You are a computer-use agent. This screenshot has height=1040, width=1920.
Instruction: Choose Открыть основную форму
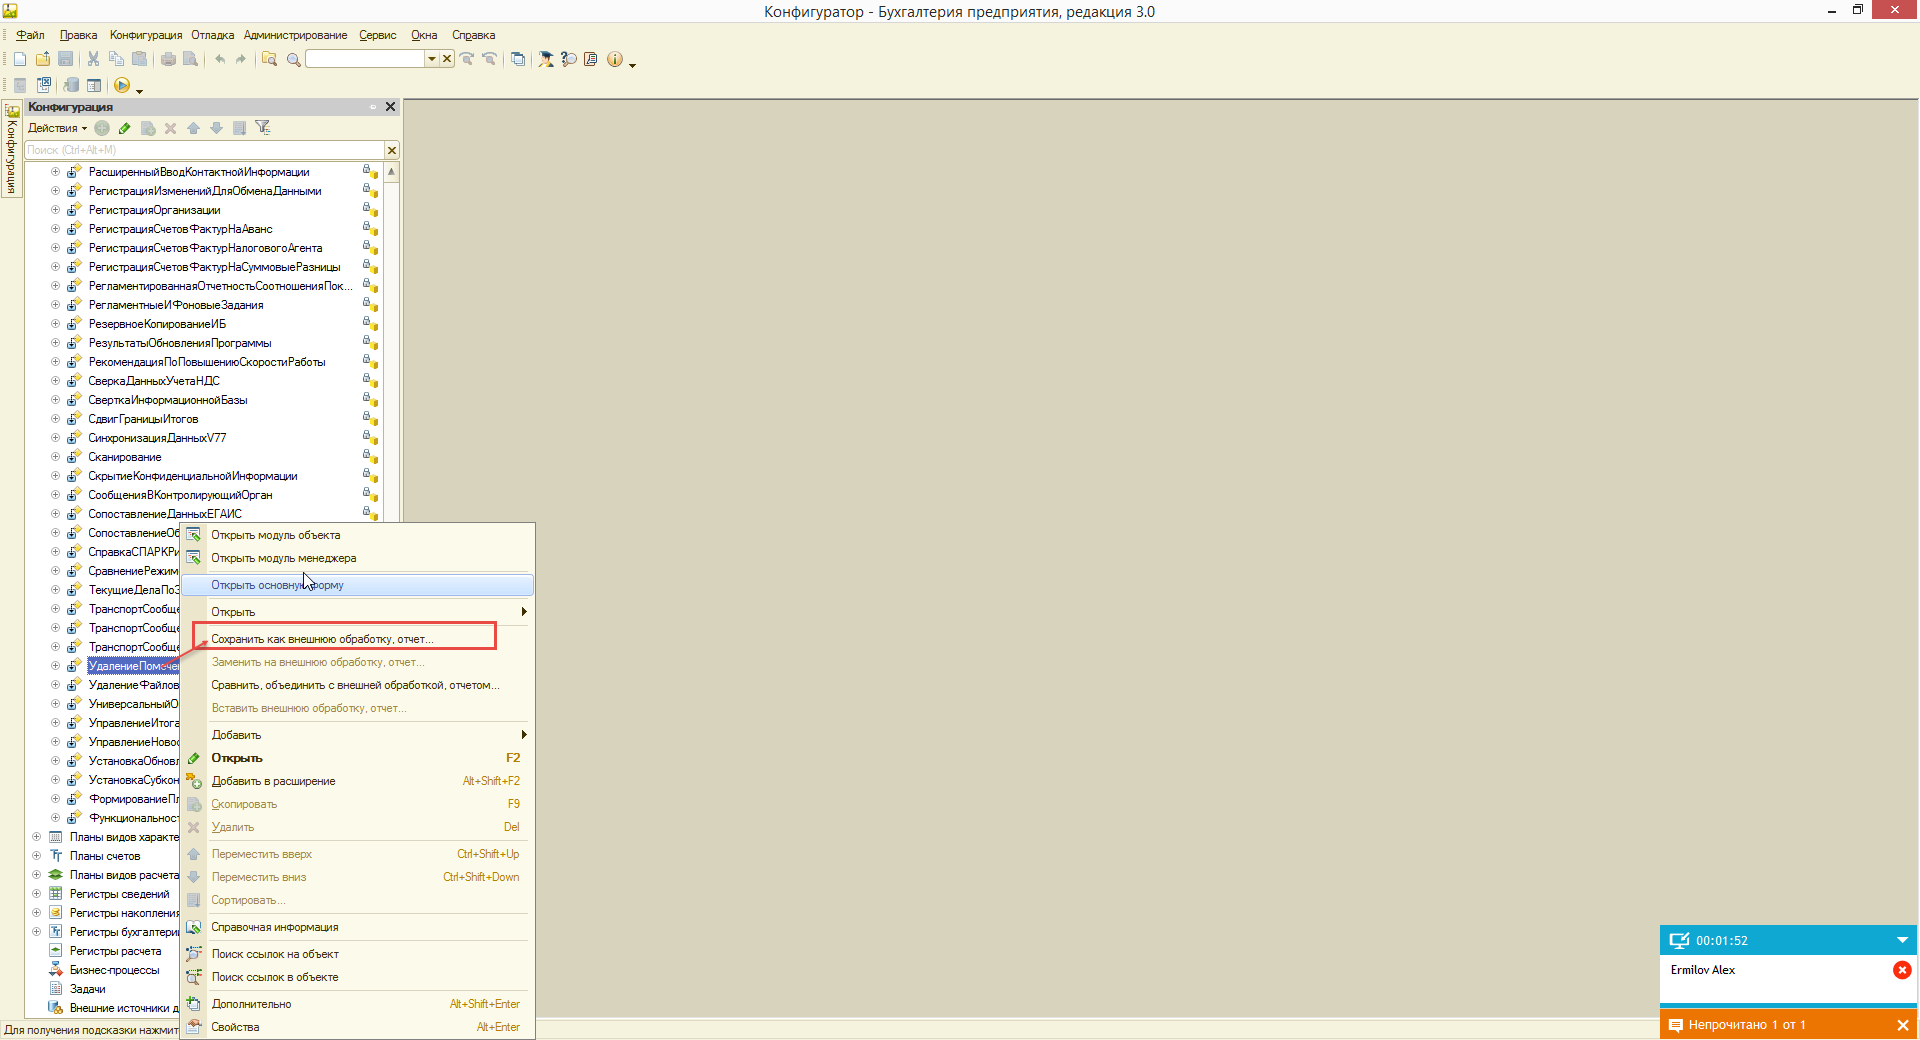point(358,585)
